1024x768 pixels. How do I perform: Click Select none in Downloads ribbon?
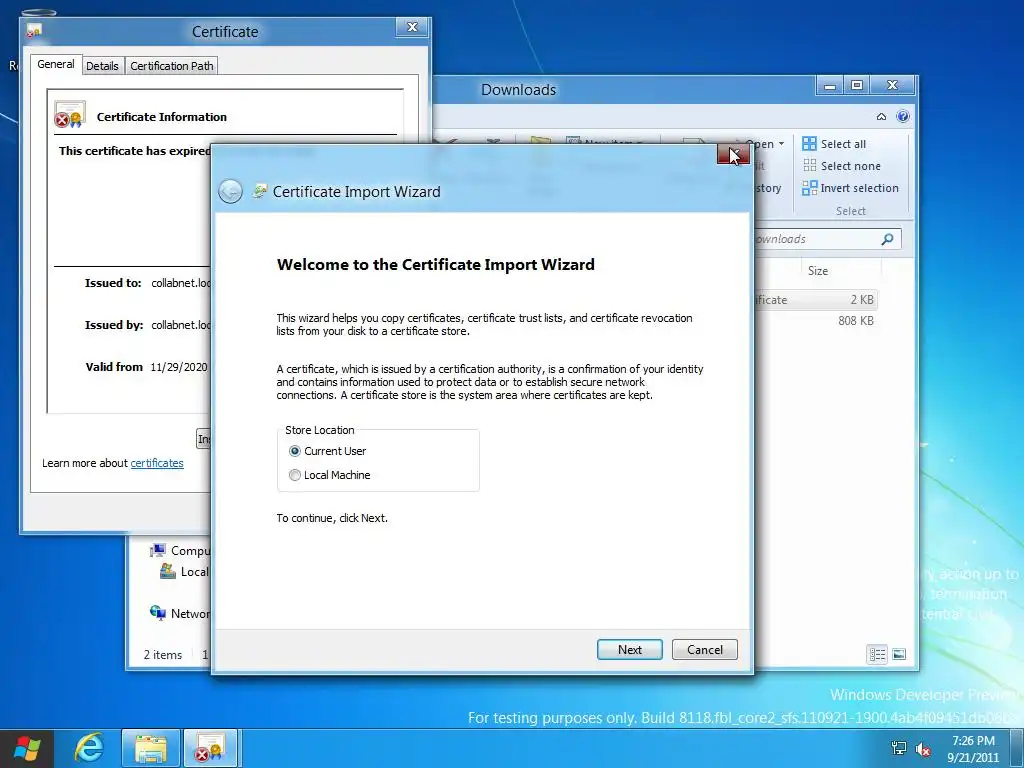coord(841,166)
